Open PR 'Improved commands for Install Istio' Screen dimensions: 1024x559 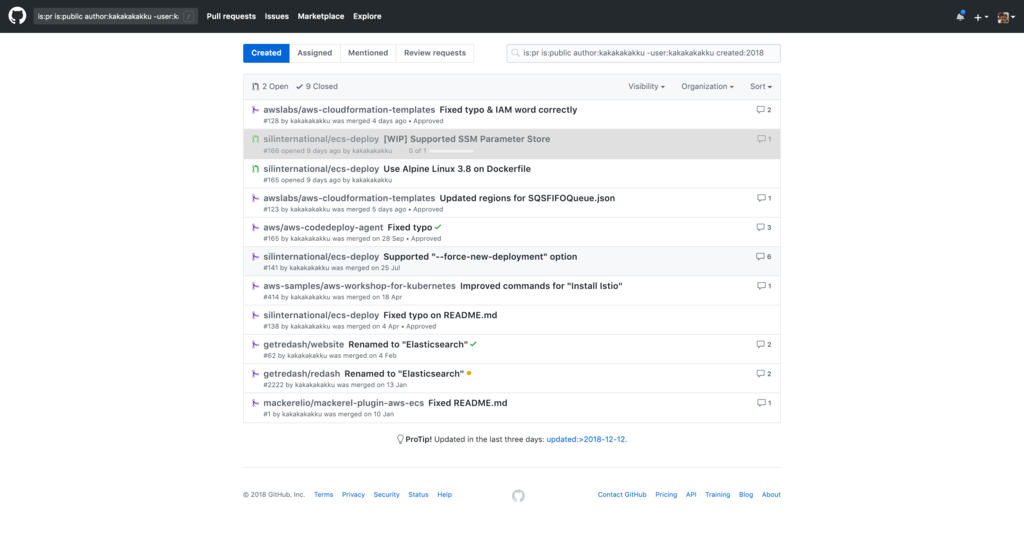click(541, 285)
